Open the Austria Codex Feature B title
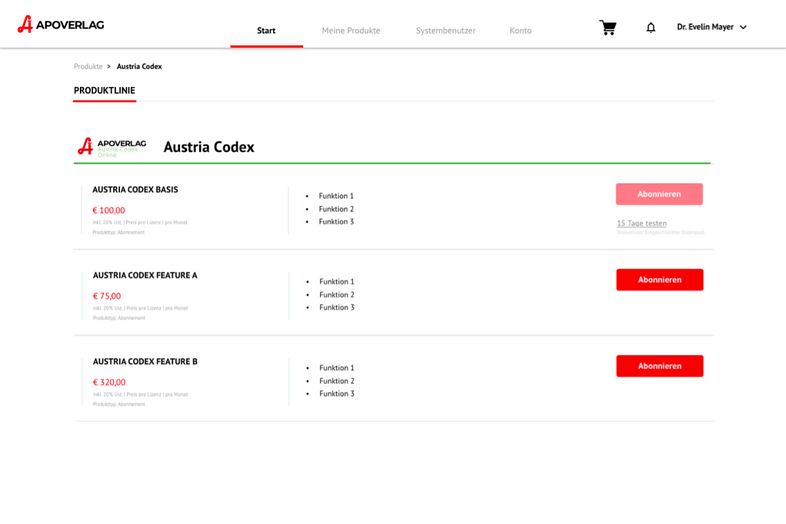The image size is (786, 524). click(145, 362)
